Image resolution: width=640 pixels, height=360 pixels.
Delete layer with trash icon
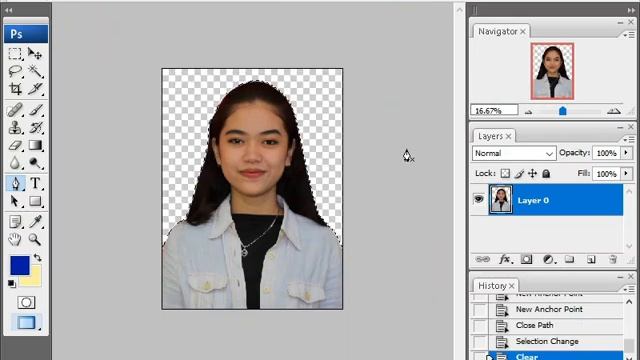(613, 260)
